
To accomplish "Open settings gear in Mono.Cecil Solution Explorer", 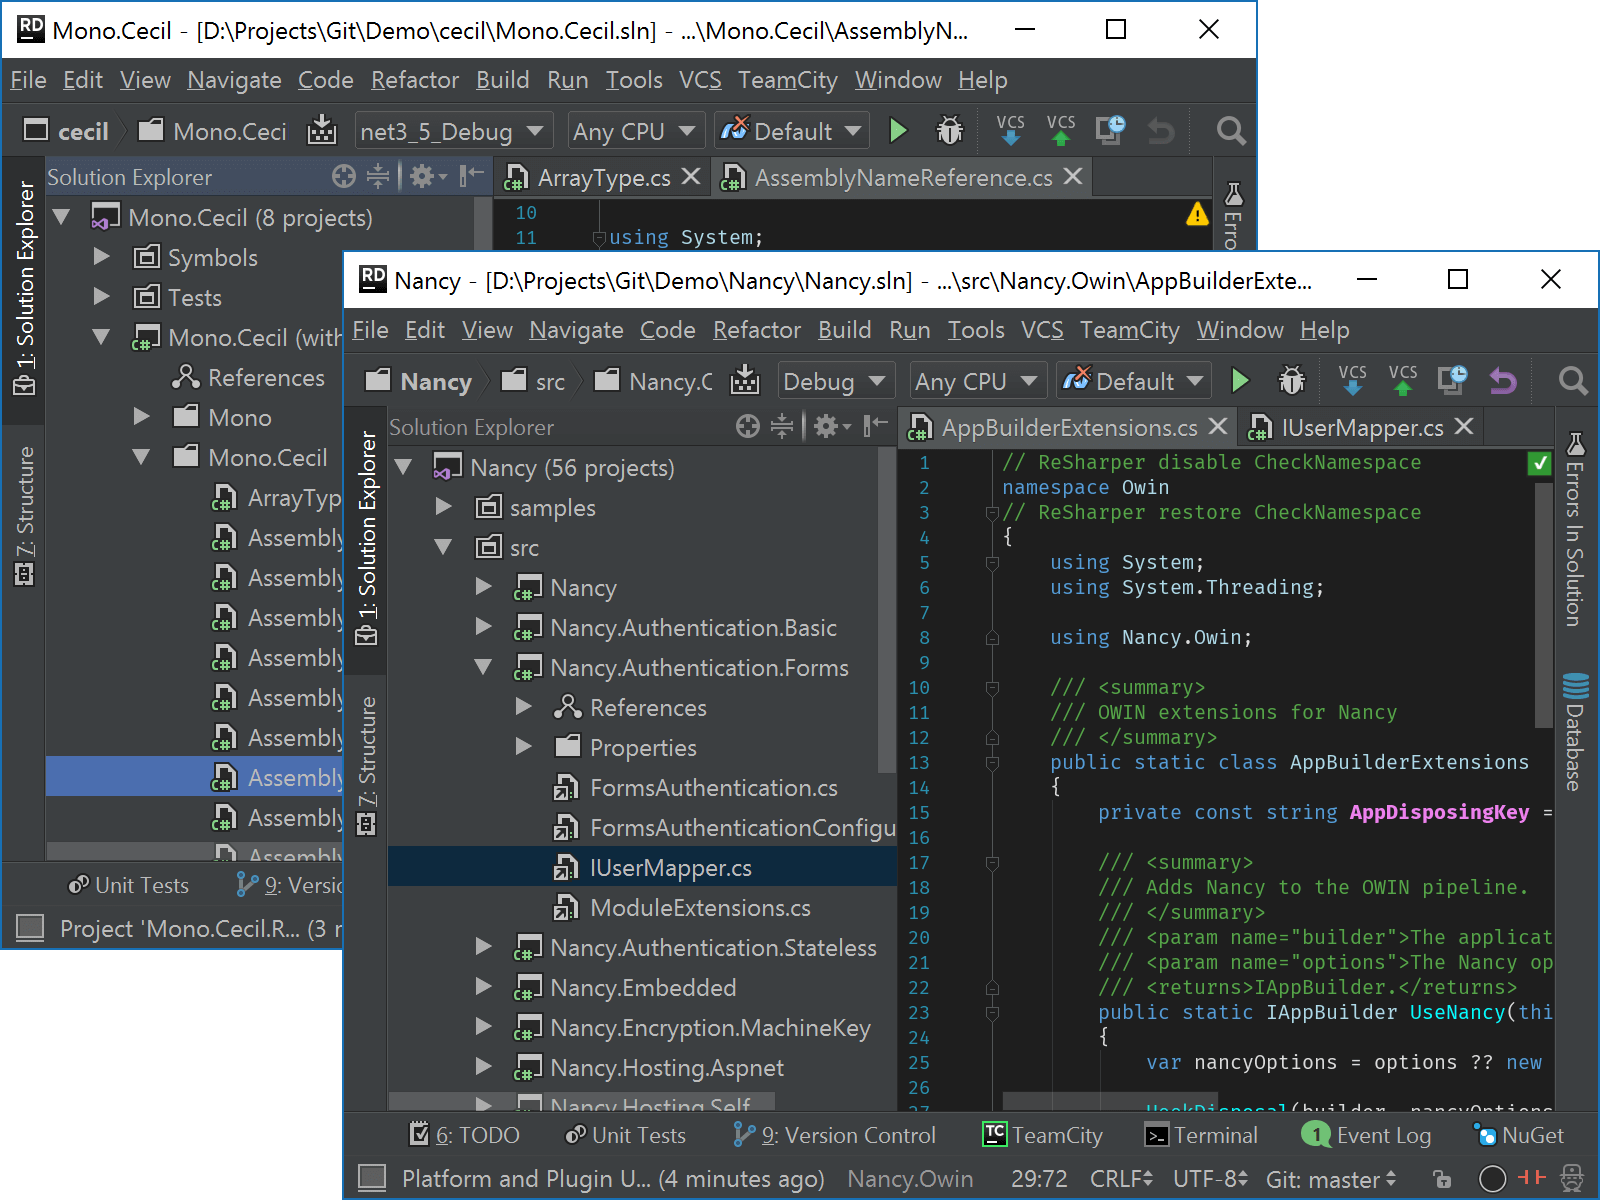I will click(x=427, y=177).
